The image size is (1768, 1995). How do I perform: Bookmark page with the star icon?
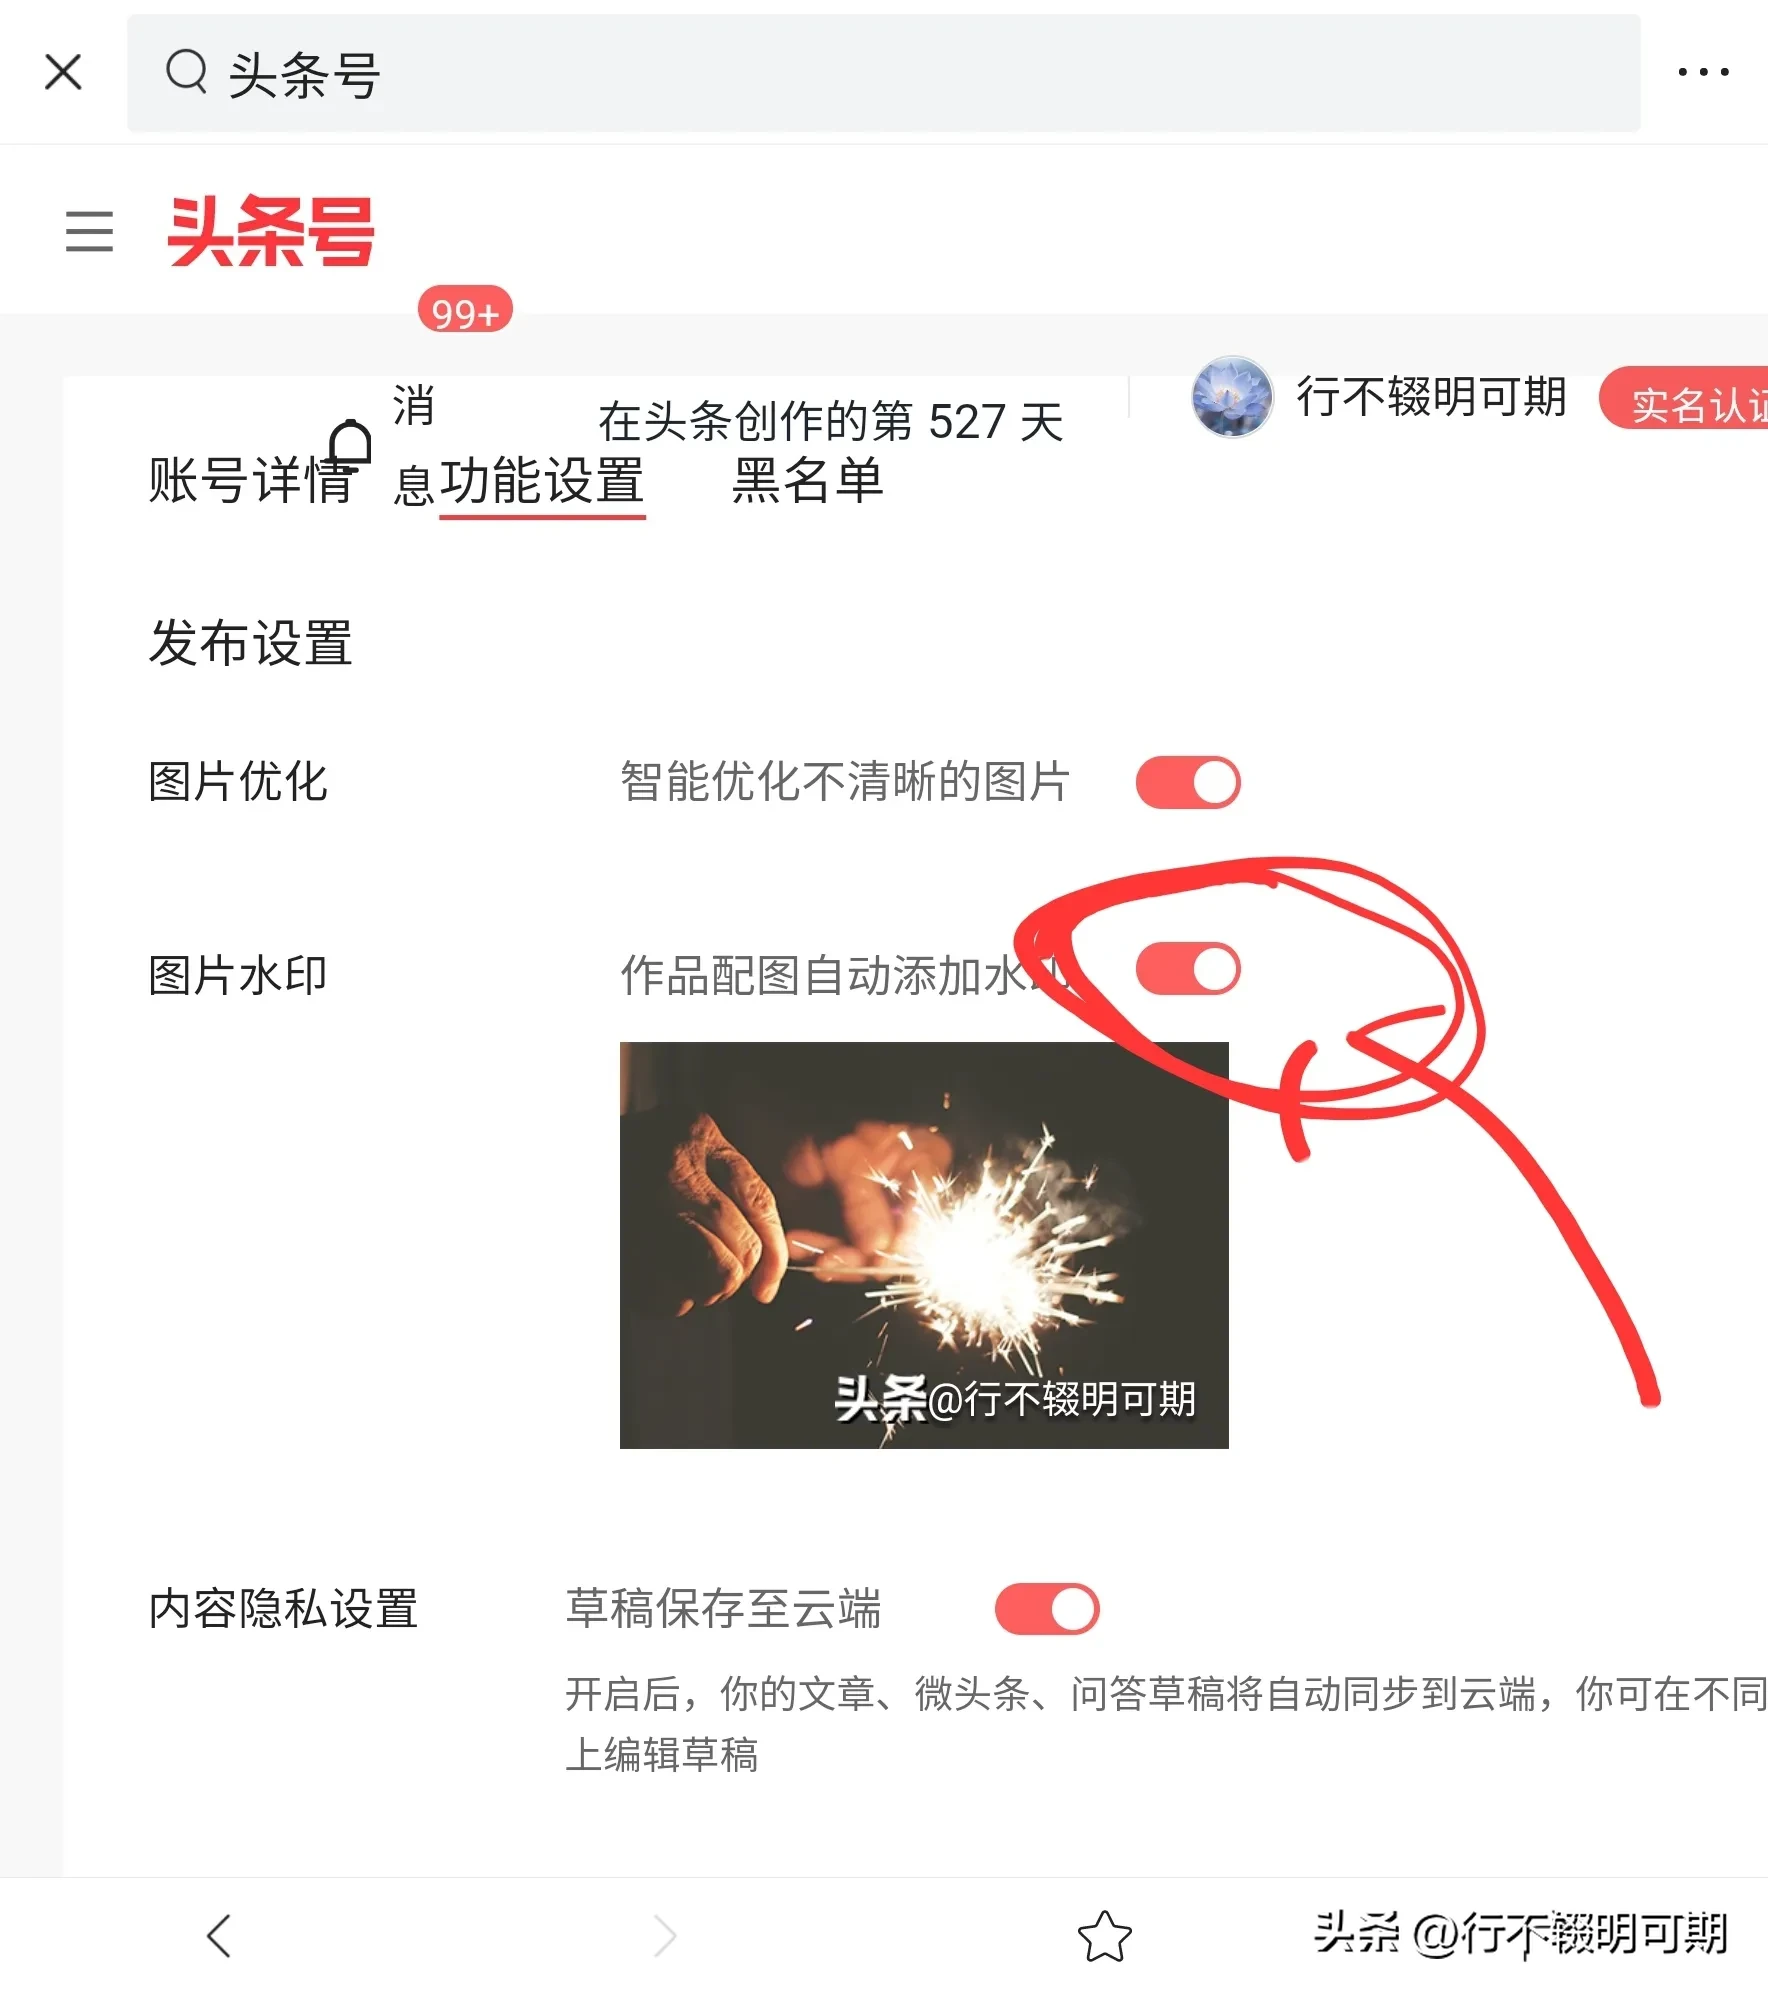(1104, 1936)
